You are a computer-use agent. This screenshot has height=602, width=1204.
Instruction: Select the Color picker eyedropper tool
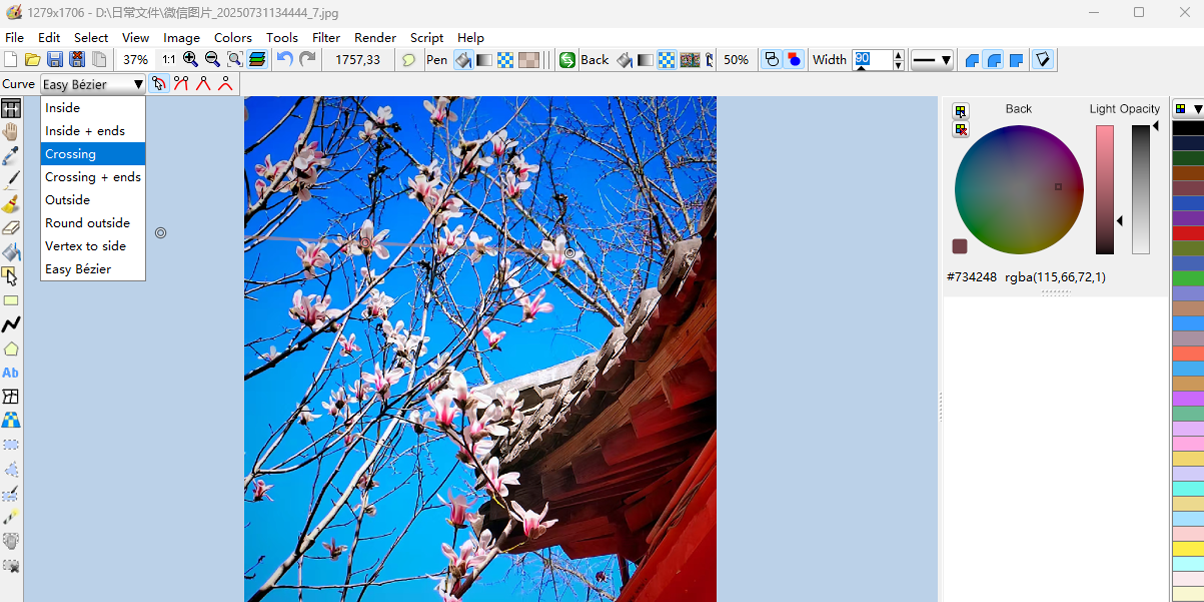pyautogui.click(x=11, y=156)
